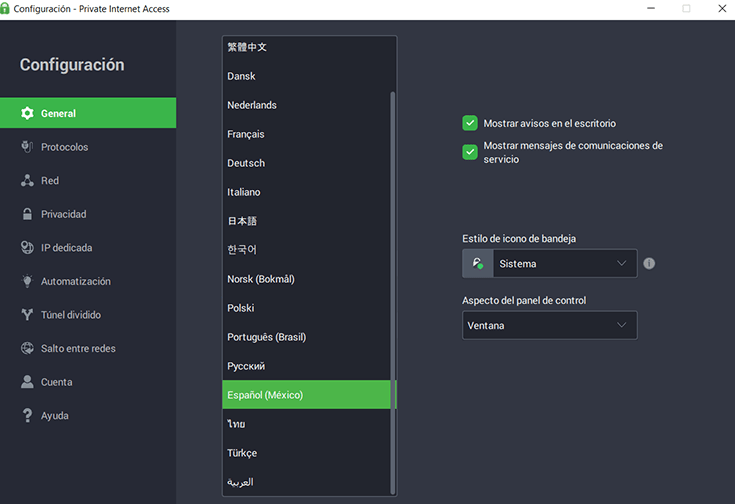Viewport: 735px width, 504px height.
Task: Select العربية in the language list
Action: [x=306, y=481]
